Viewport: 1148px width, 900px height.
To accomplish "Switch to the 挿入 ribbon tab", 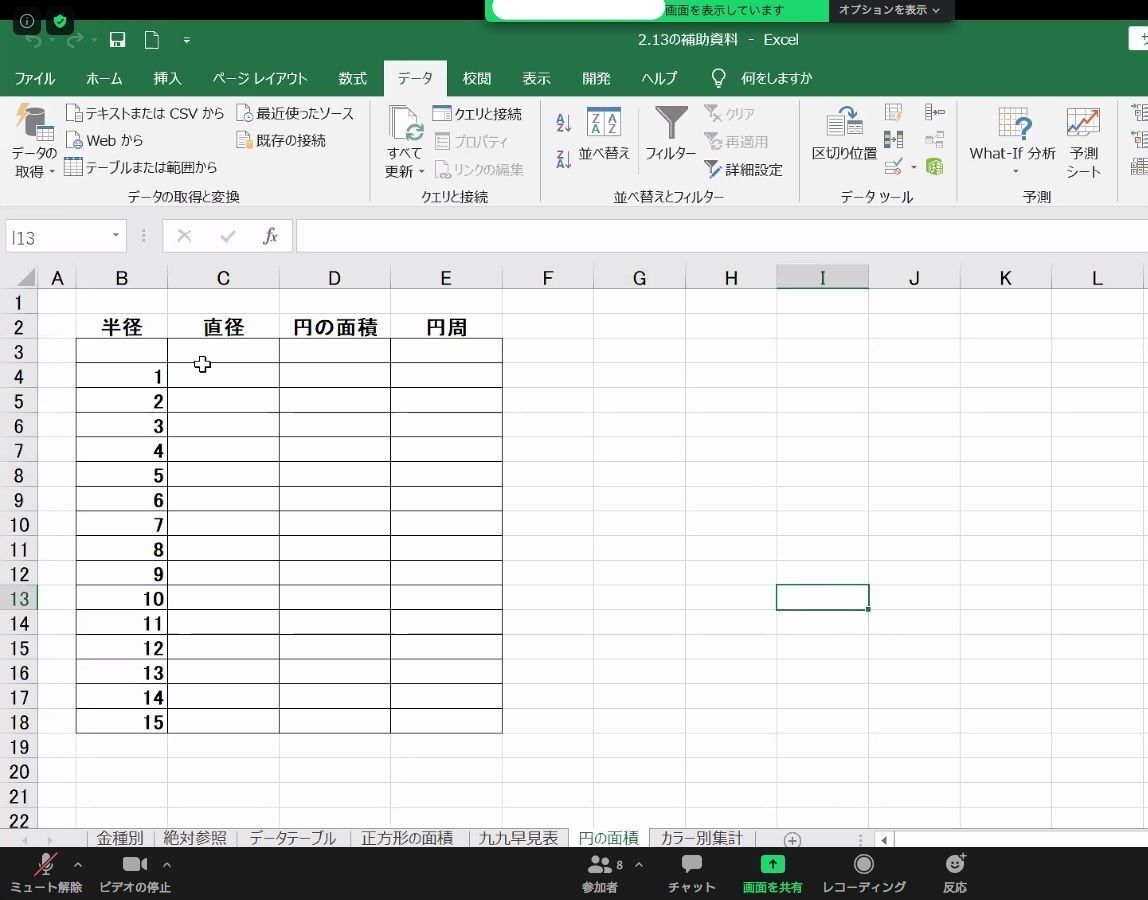I will [x=167, y=78].
